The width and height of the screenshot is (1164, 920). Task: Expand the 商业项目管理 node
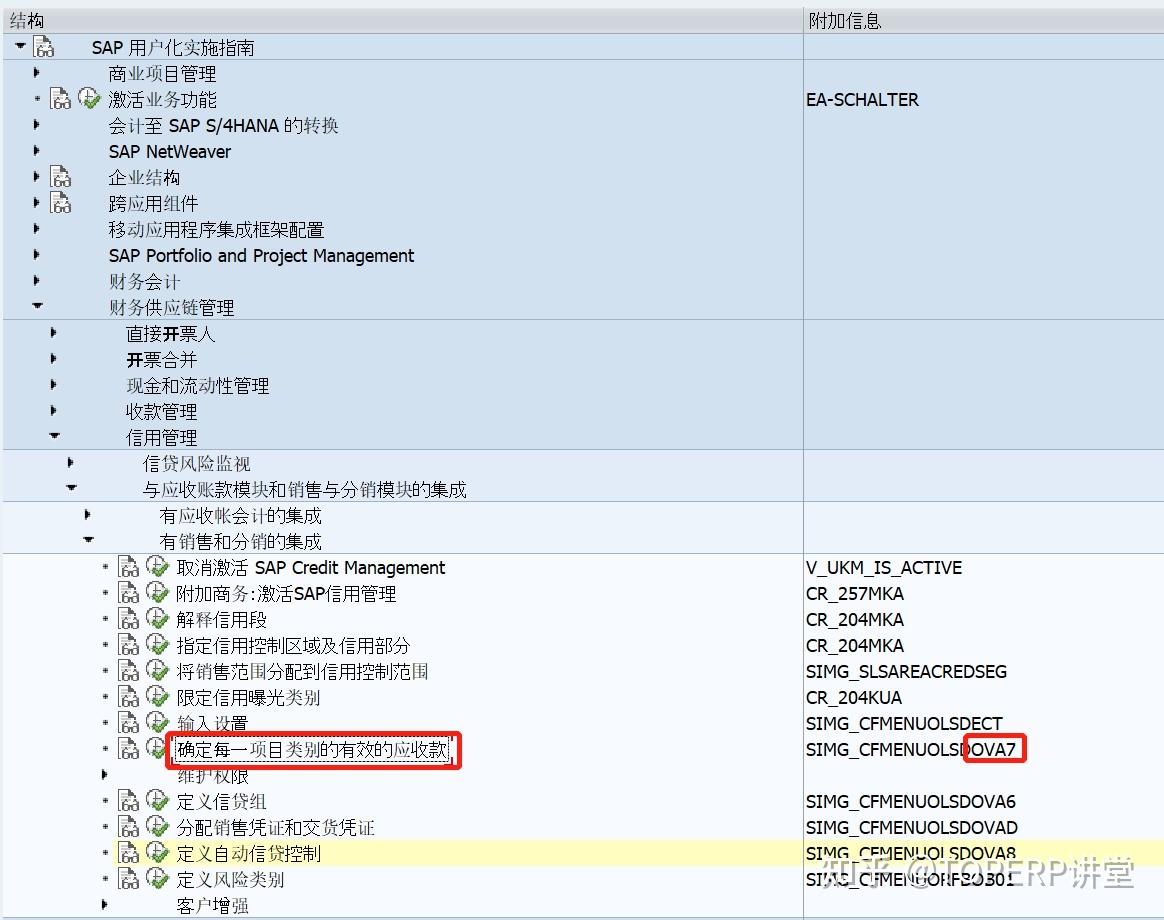(x=36, y=72)
